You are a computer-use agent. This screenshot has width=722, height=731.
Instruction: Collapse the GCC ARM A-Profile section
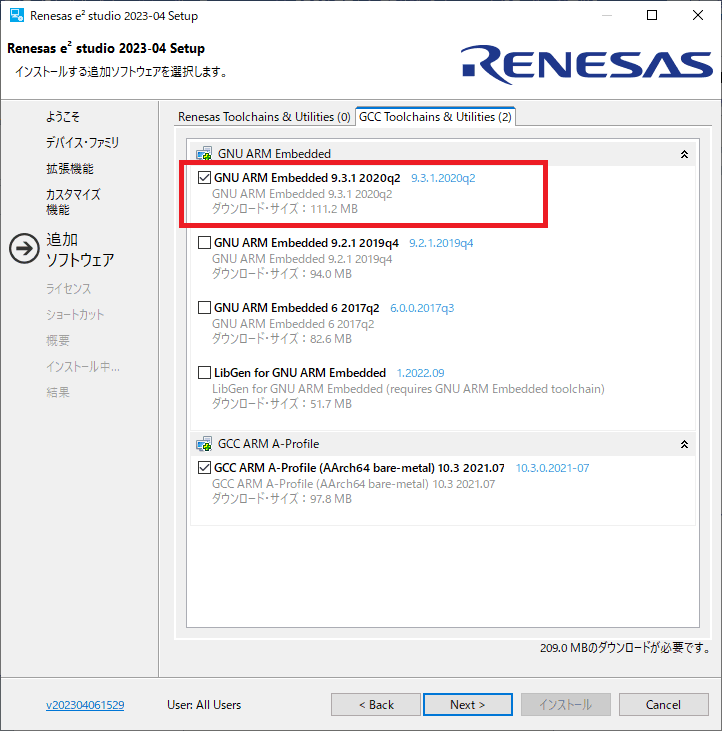coord(684,444)
